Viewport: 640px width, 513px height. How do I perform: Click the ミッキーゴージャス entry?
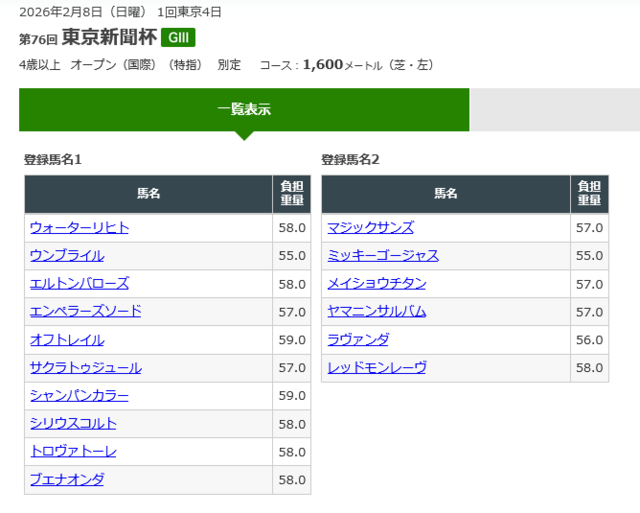(x=382, y=255)
